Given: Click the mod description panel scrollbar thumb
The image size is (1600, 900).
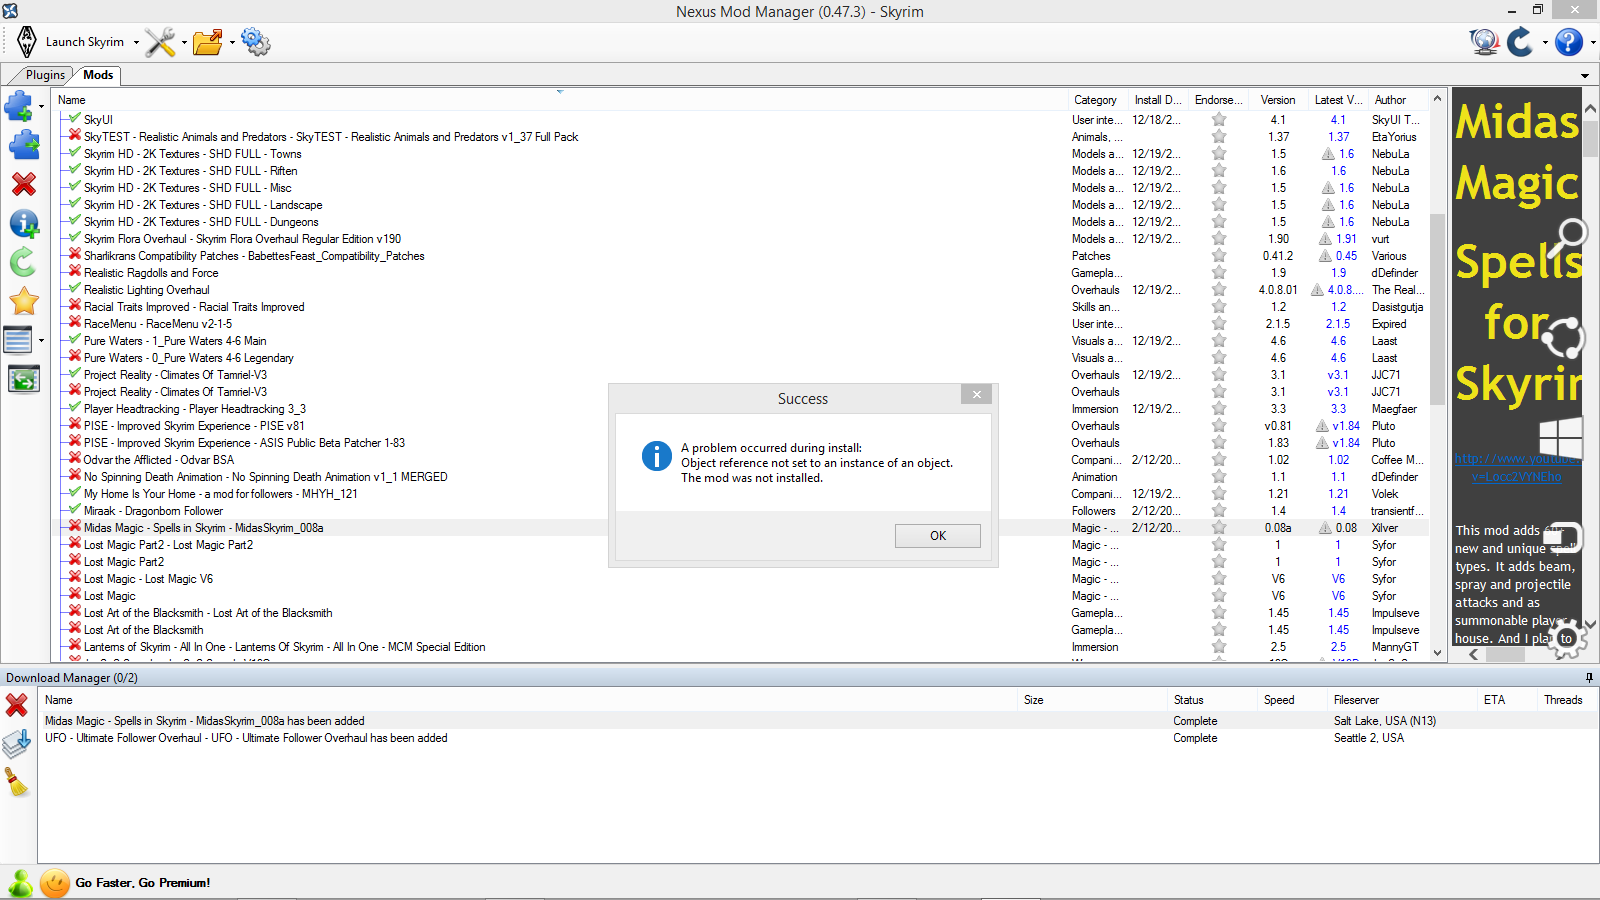Looking at the screenshot, I should coord(1590,138).
